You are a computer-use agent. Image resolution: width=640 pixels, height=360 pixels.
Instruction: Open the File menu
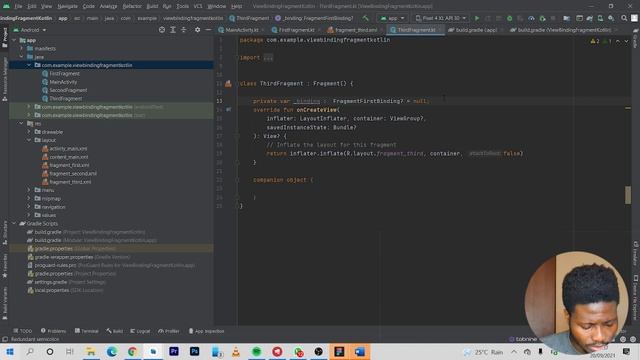point(18,6)
